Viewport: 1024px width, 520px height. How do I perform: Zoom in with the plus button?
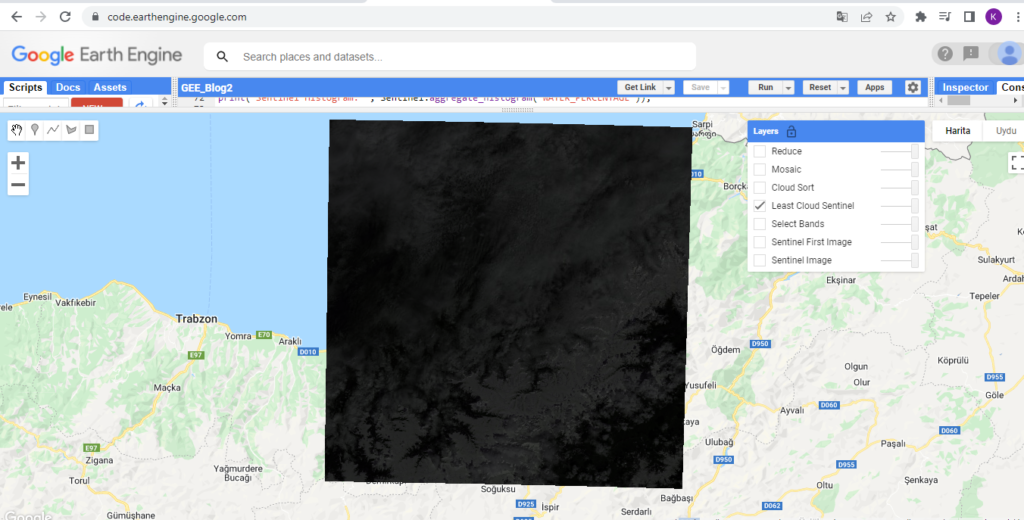click(x=18, y=162)
